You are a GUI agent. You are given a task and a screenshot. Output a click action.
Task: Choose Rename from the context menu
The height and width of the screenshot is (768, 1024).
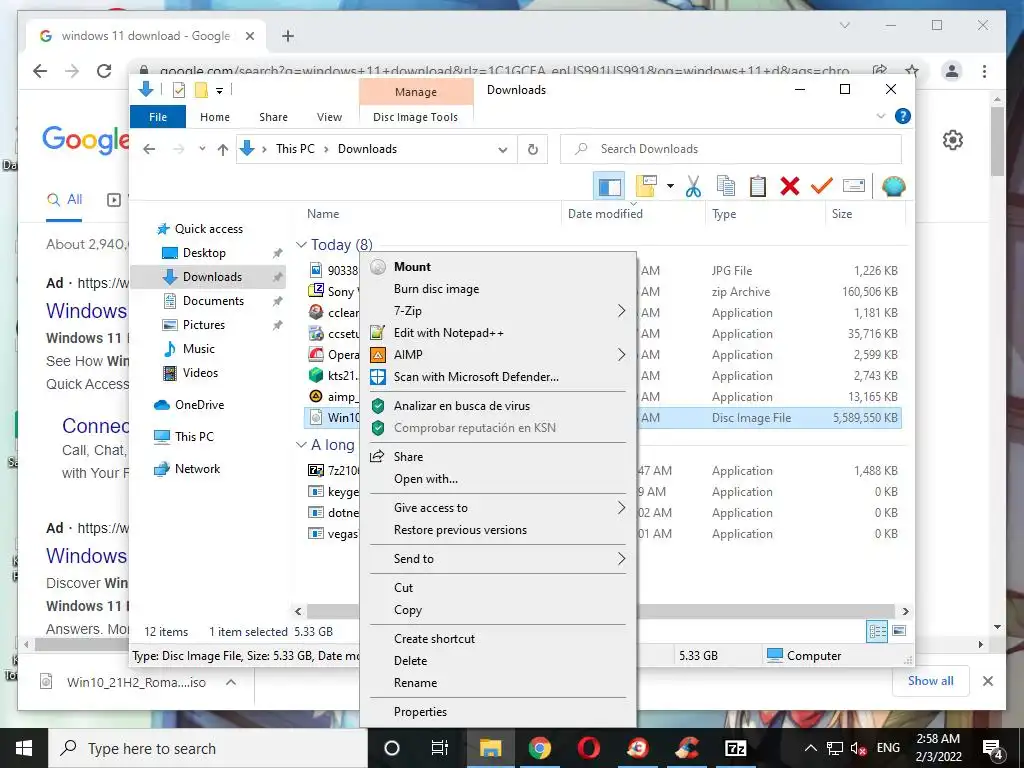pyautogui.click(x=497, y=682)
